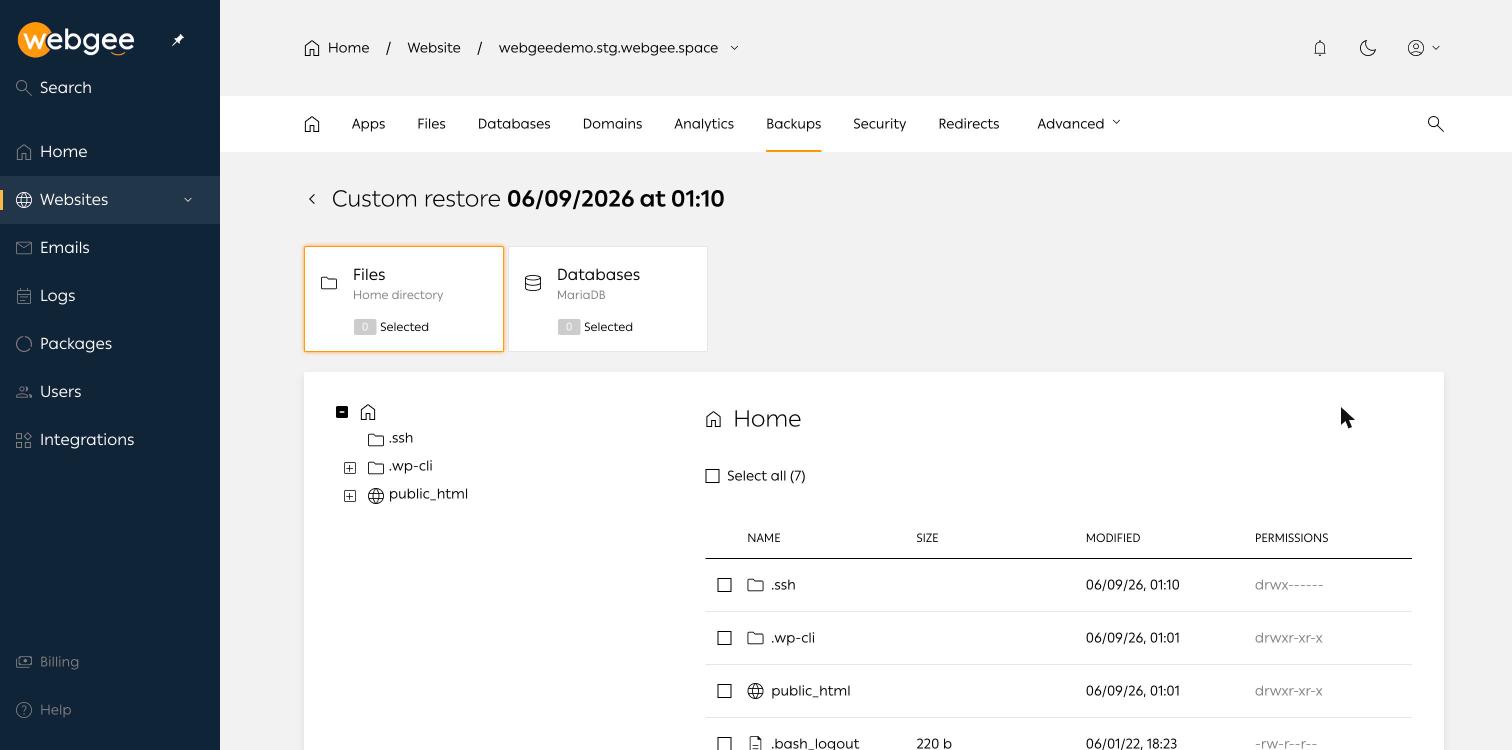This screenshot has height=750, width=1512.
Task: Open notifications bell icon
Action: tap(1320, 48)
